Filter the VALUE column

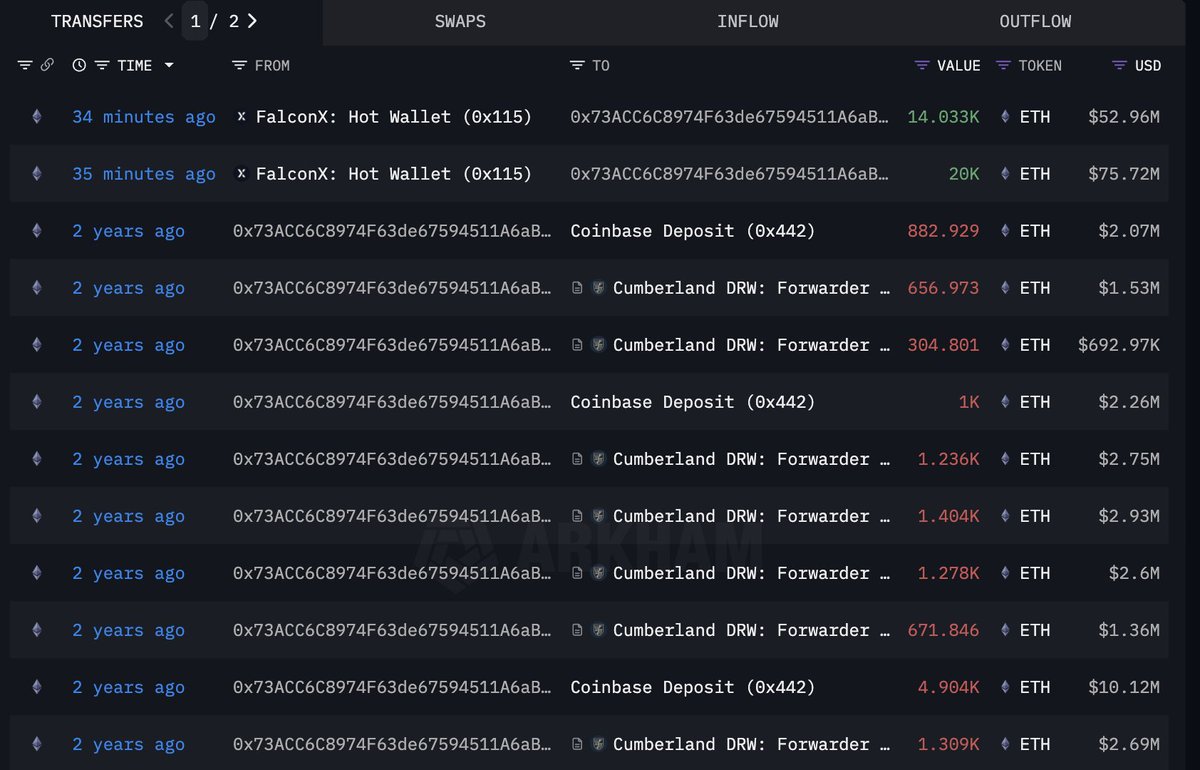pos(922,65)
